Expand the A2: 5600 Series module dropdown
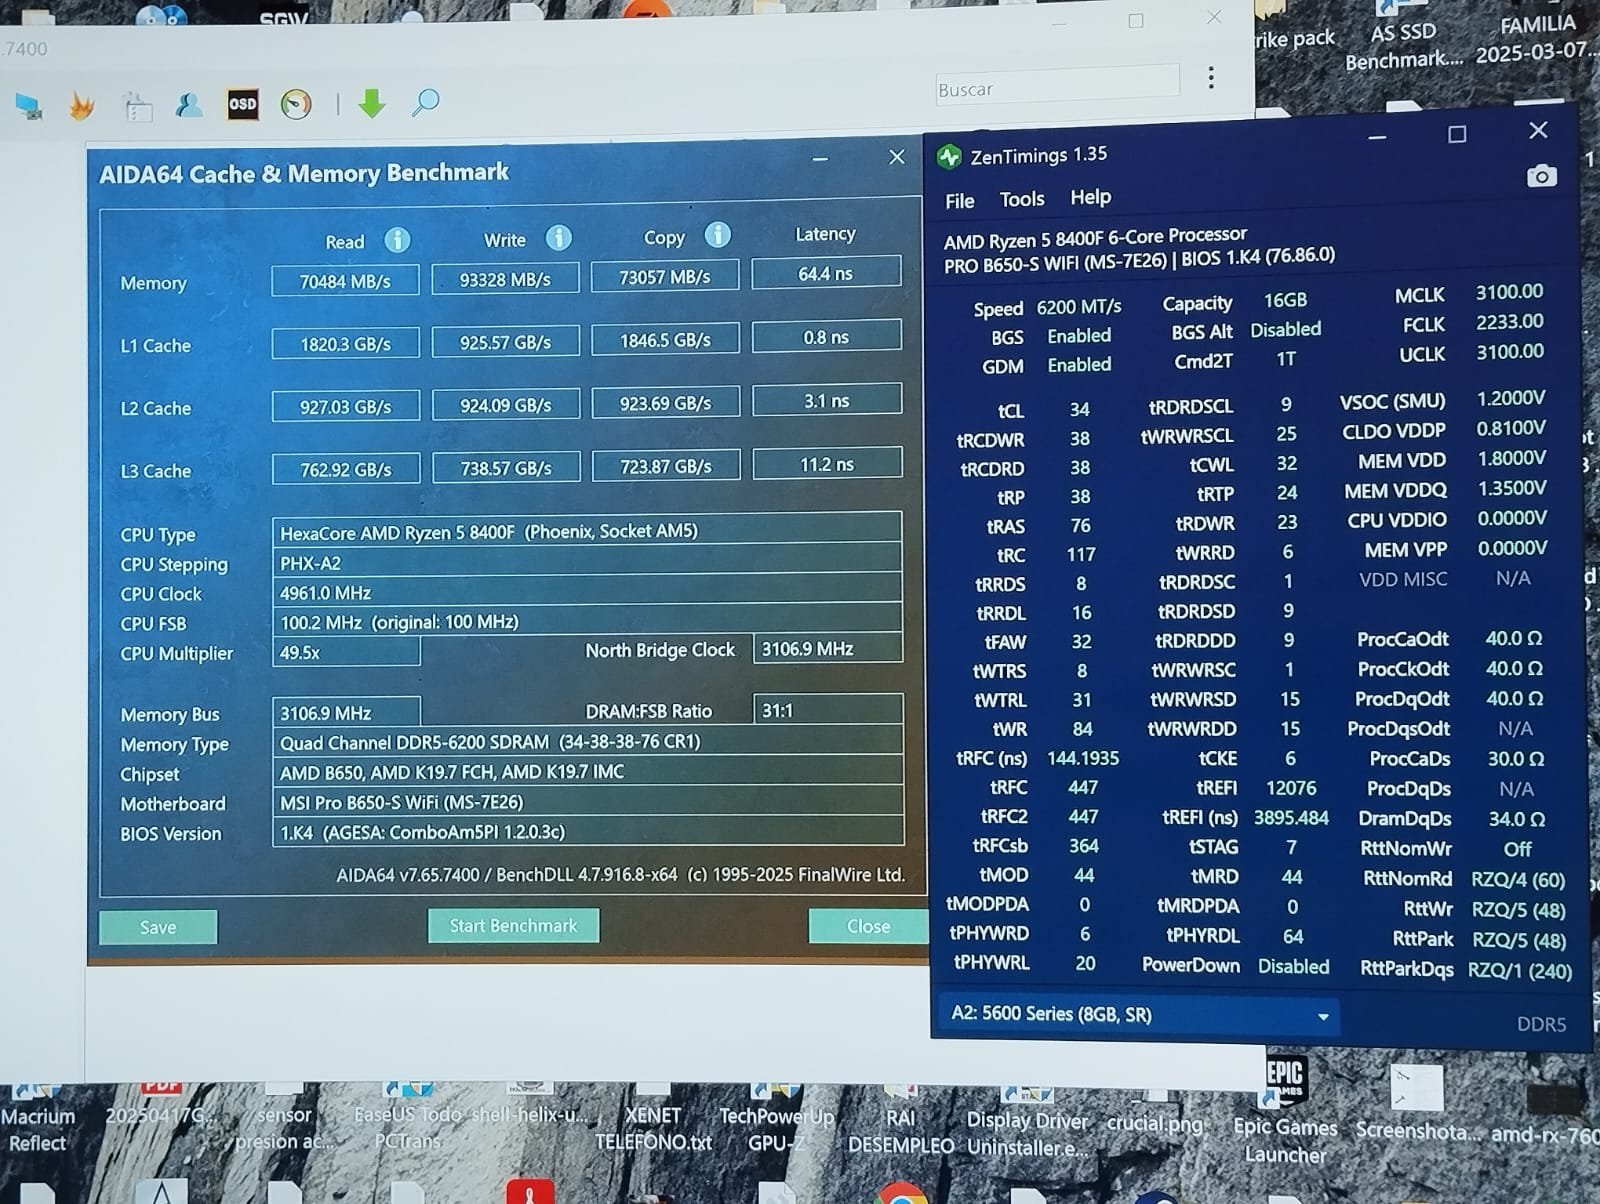1600x1204 pixels. 1139,1015
